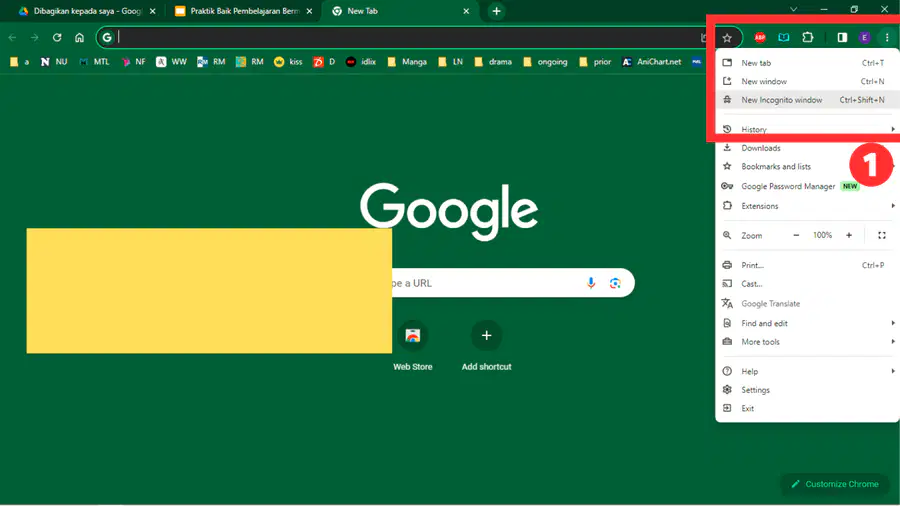Select Google Translate menu item
Screen dimensions: 900x506
point(808,303)
